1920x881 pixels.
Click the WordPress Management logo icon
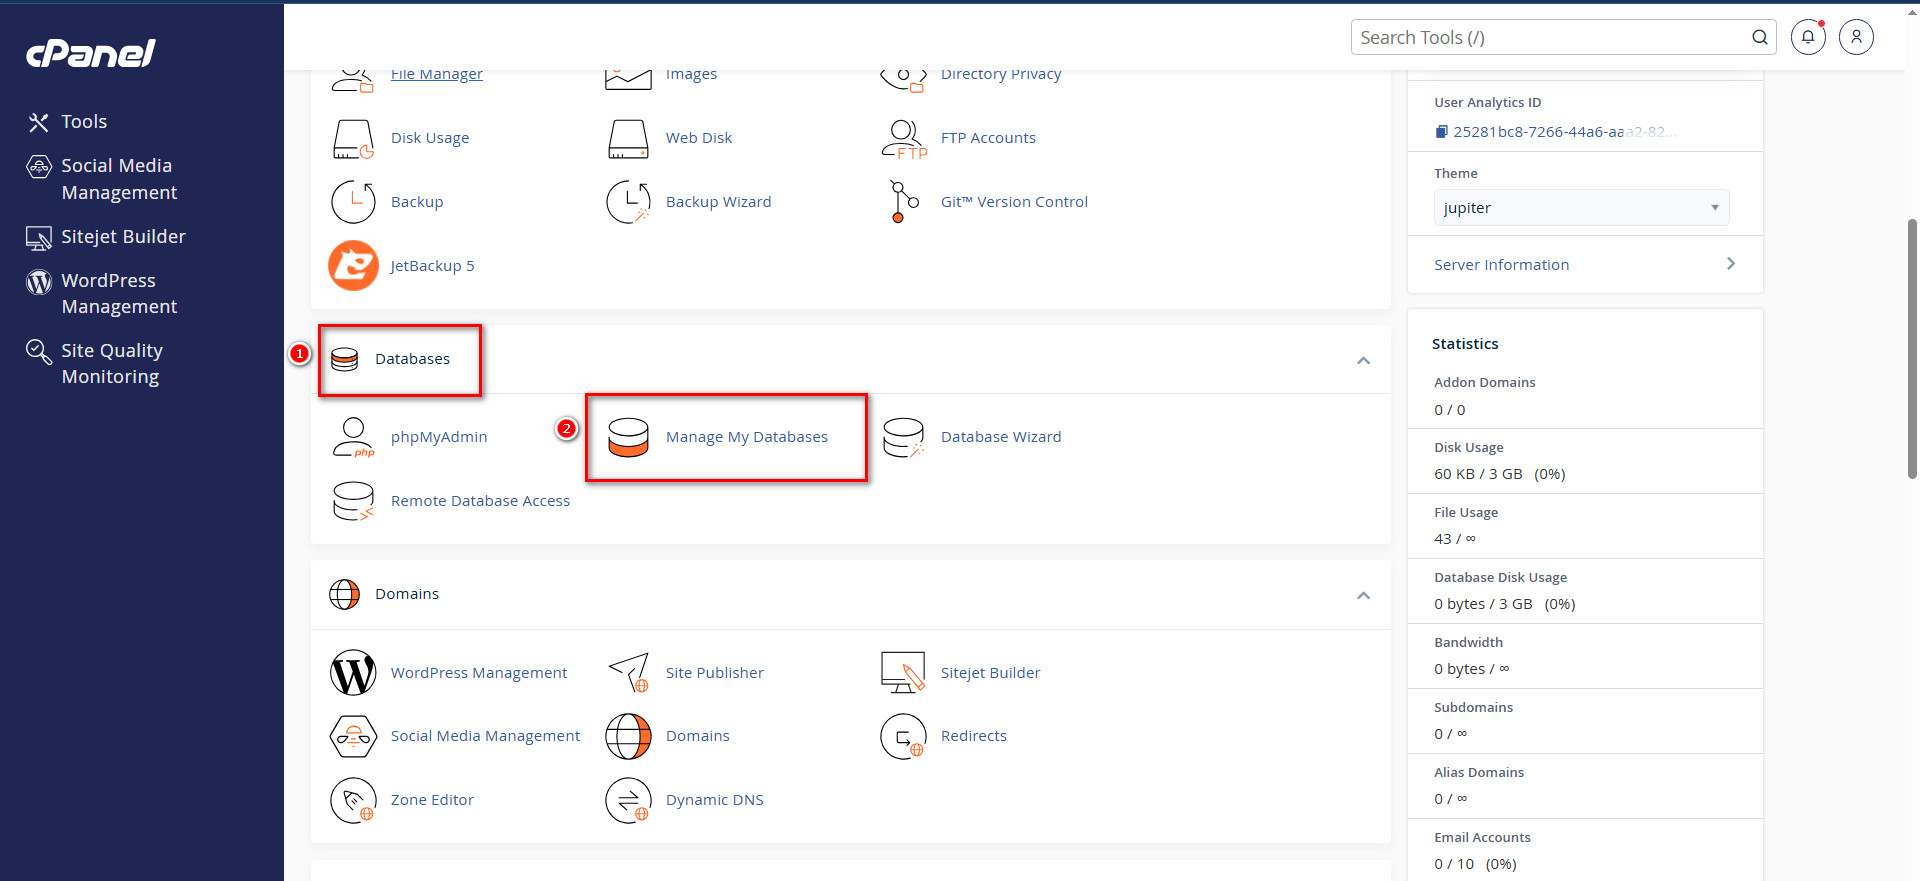pyautogui.click(x=353, y=673)
